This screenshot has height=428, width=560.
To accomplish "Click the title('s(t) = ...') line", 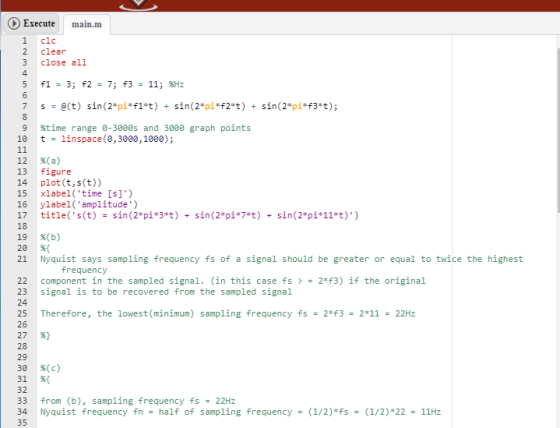I will [199, 215].
